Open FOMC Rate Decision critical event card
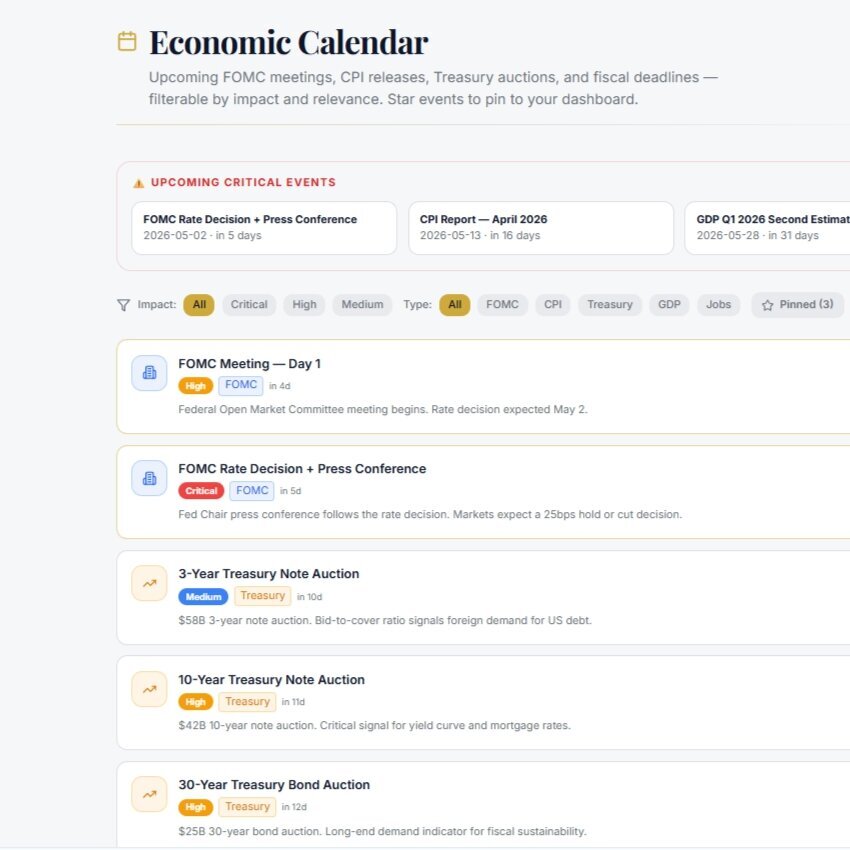 [x=264, y=228]
